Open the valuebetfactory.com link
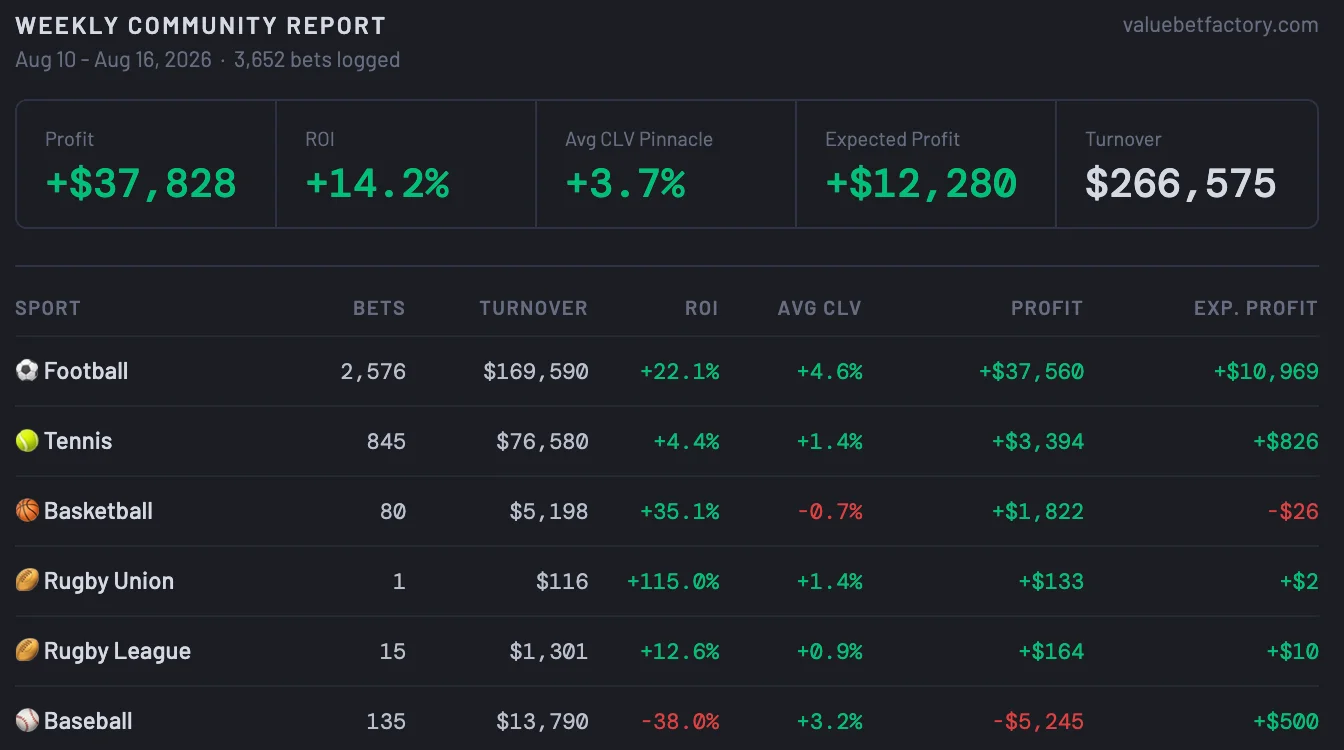The height and width of the screenshot is (750, 1344). pyautogui.click(x=1220, y=25)
